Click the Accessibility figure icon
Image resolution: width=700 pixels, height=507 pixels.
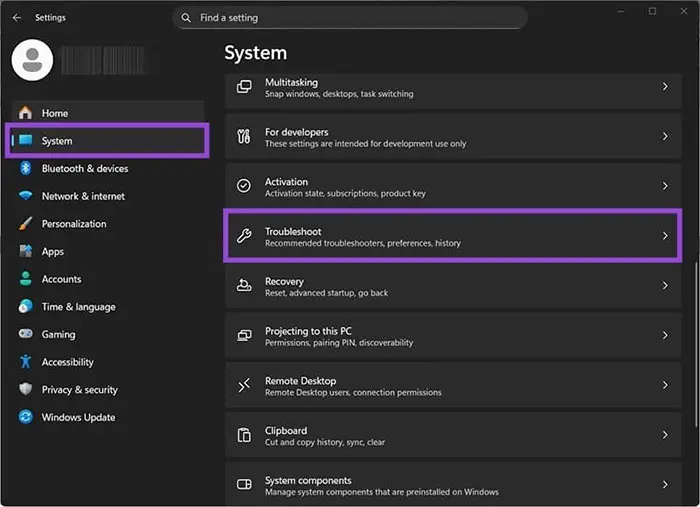tap(25, 362)
